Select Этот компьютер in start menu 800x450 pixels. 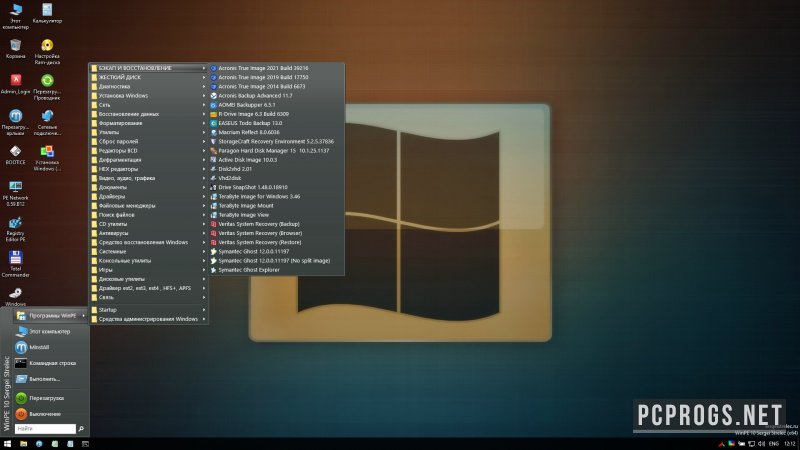50,332
